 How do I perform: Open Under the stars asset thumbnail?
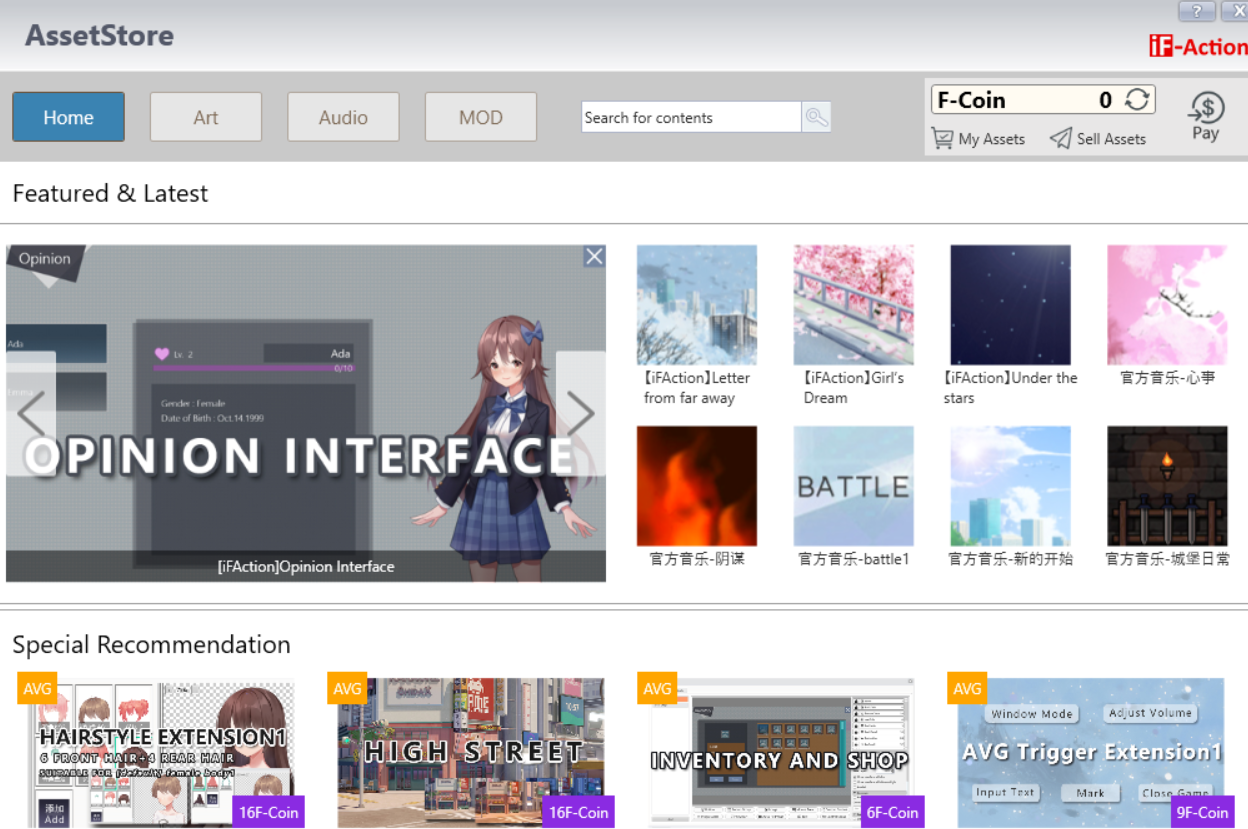pyautogui.click(x=1010, y=305)
